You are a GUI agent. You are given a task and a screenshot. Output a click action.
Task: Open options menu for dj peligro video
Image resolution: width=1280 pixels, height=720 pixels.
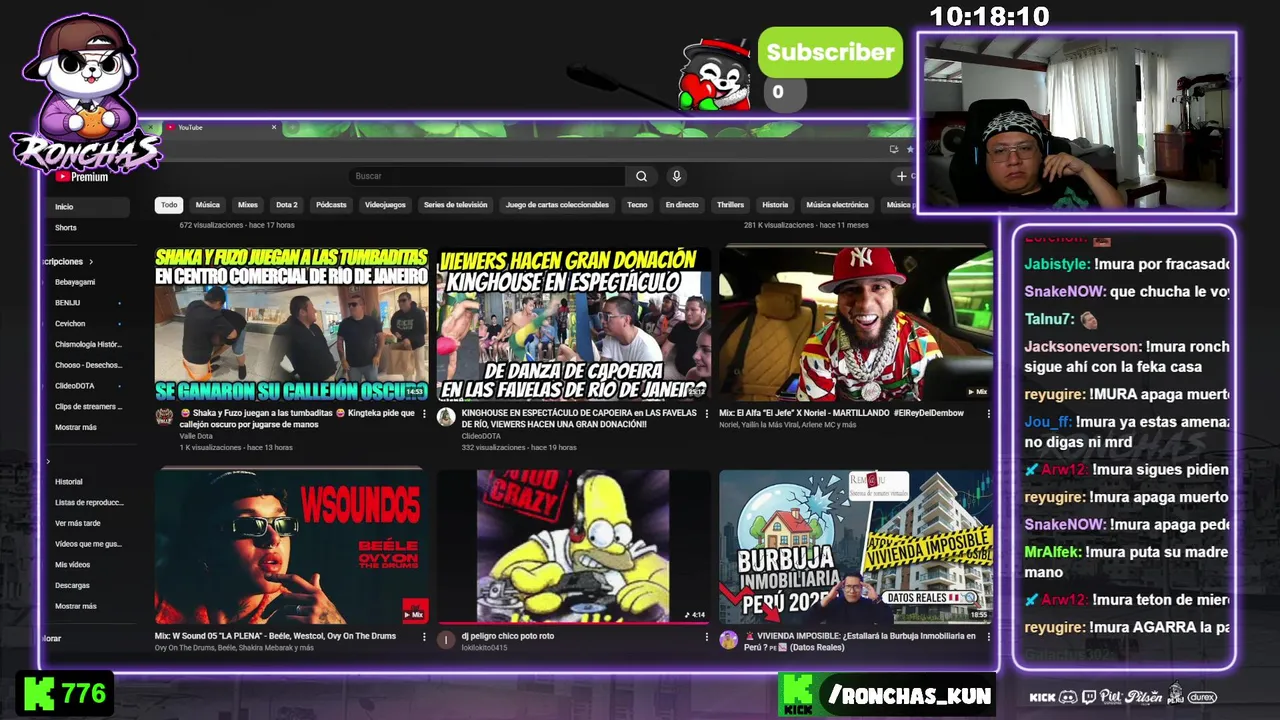point(706,637)
